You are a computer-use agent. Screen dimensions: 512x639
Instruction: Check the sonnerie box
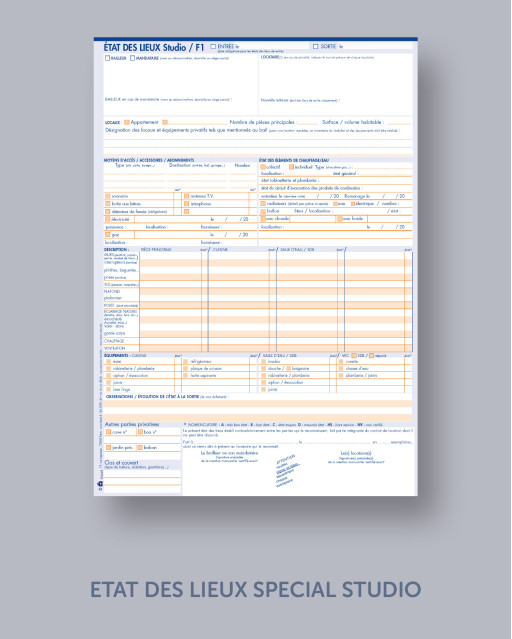coord(108,196)
